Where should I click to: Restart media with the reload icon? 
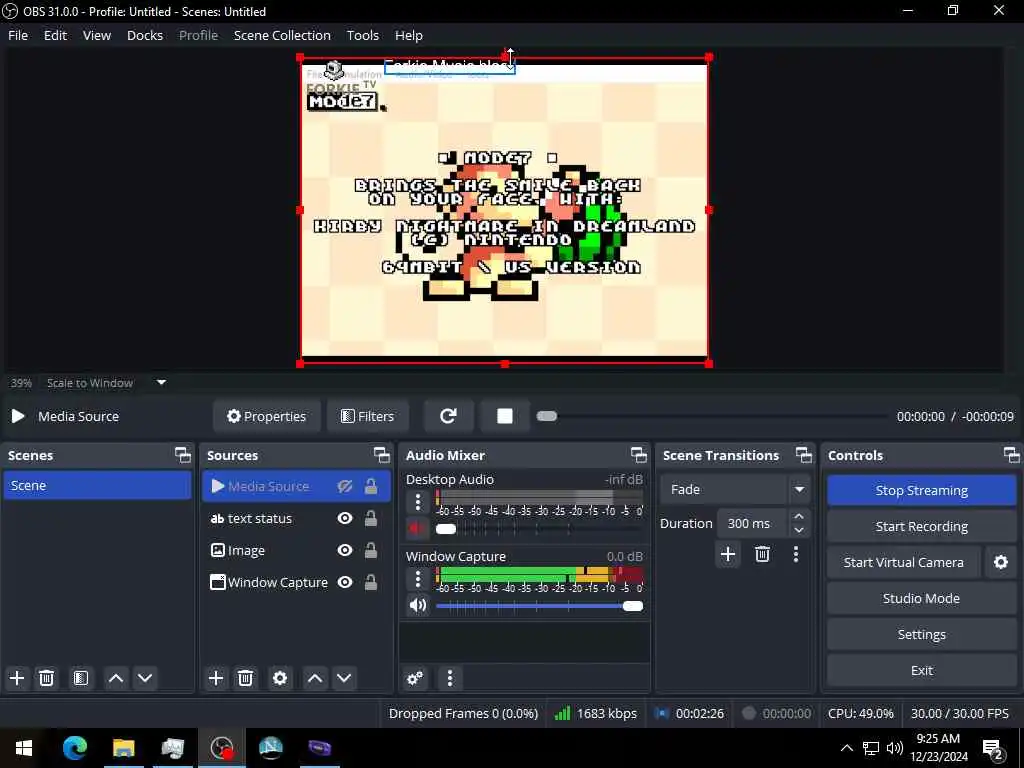click(x=448, y=416)
